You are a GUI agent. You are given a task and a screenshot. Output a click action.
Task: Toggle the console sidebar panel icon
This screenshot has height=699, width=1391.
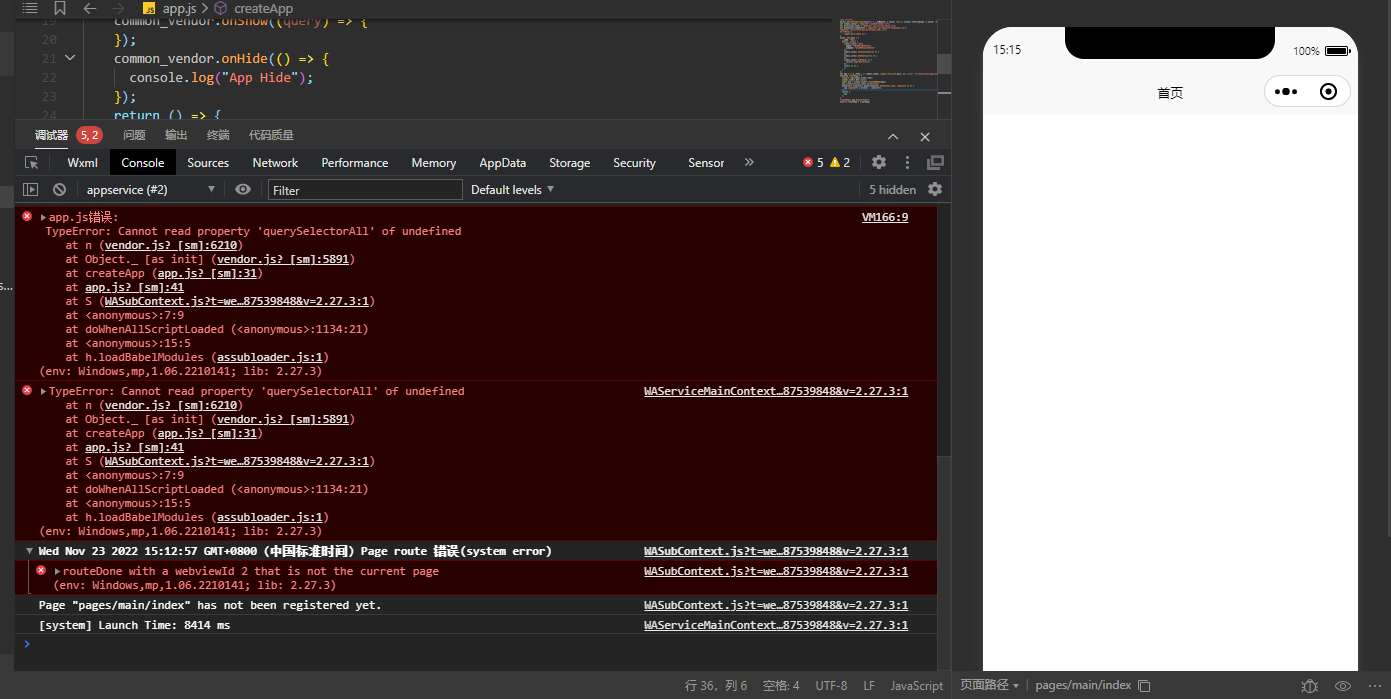[30, 189]
